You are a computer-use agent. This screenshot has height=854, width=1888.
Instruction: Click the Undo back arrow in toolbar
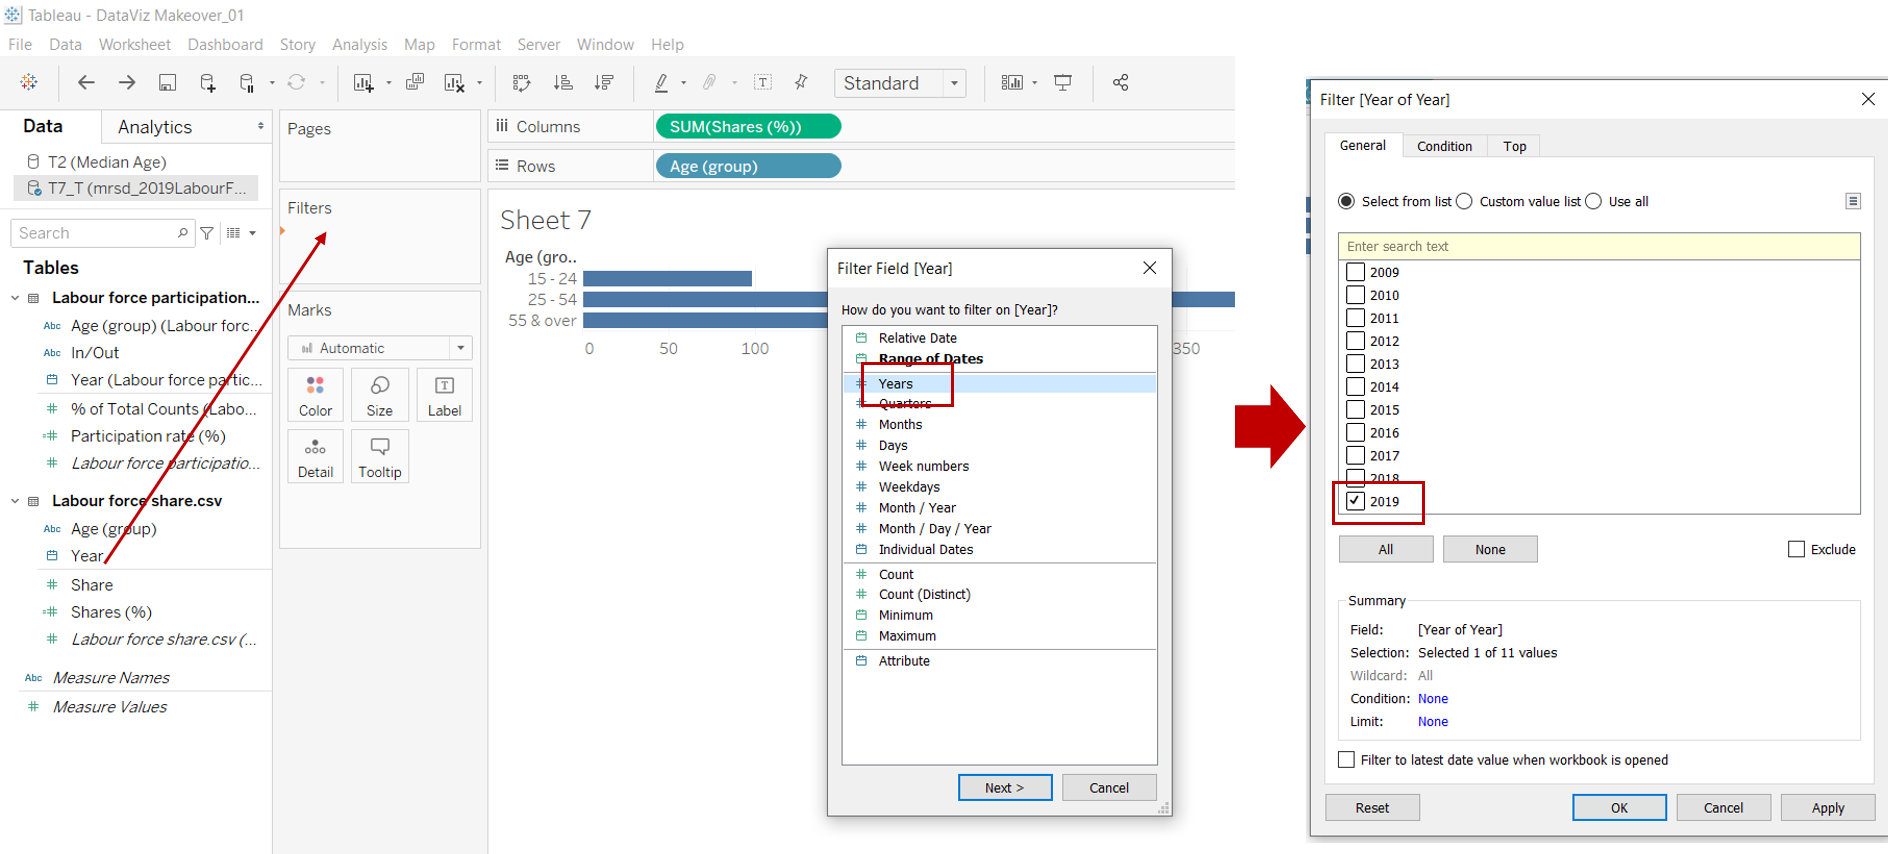[x=86, y=83]
